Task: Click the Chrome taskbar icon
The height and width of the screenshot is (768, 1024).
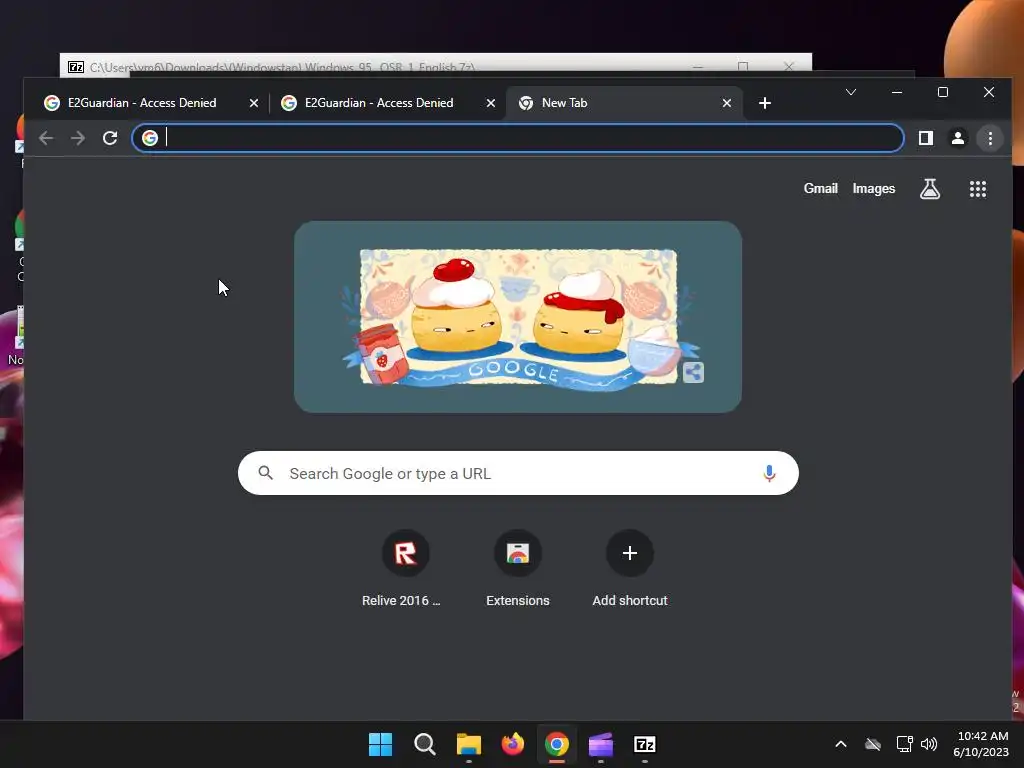Action: pyautogui.click(x=556, y=744)
